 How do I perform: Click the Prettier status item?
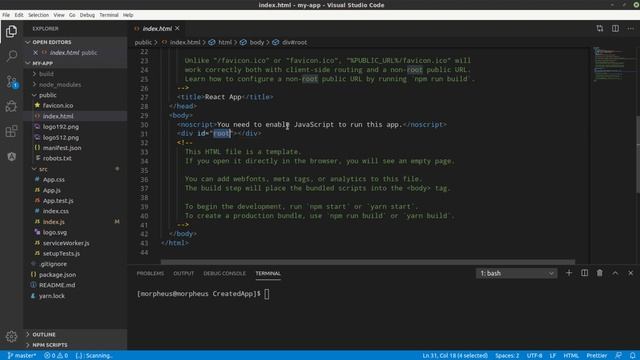tap(597, 356)
